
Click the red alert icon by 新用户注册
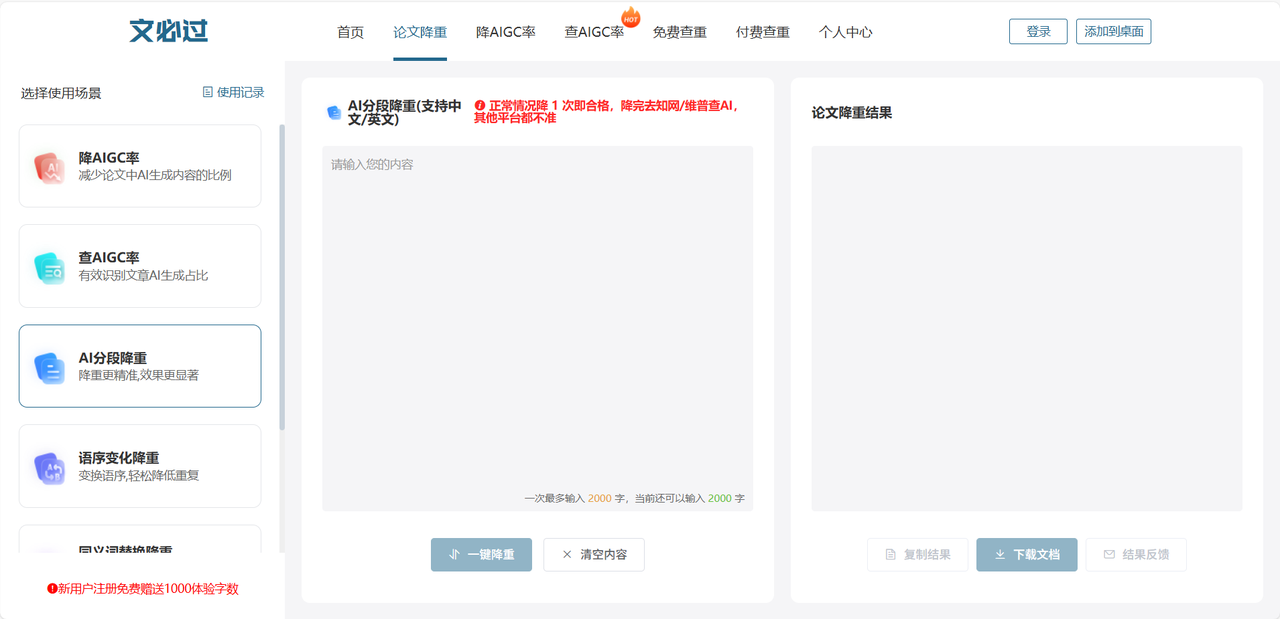52,589
